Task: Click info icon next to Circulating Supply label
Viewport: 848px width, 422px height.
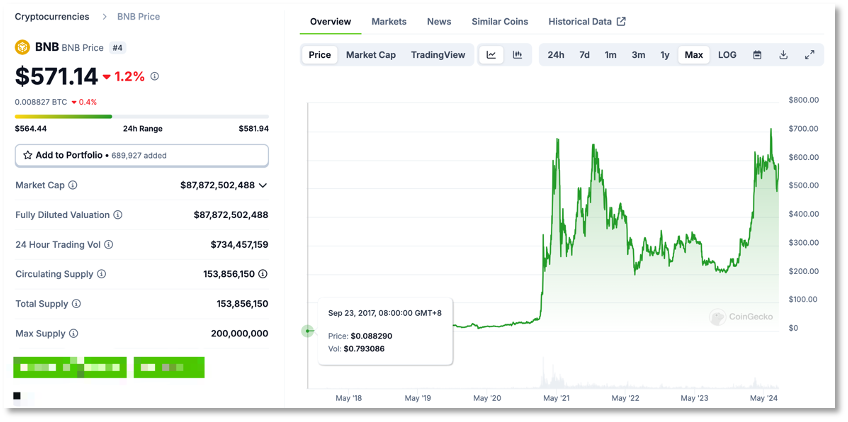Action: (101, 274)
